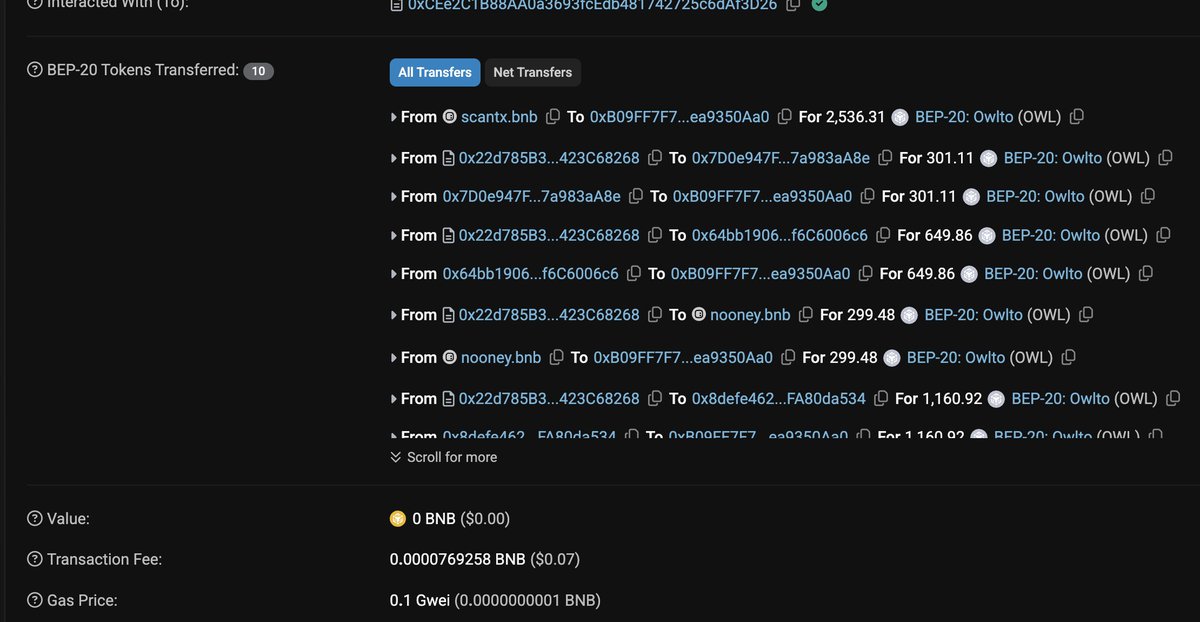Screen dimensions: 1200x622
Task: Copy the Interacted With contract address
Action: [x=792, y=5]
